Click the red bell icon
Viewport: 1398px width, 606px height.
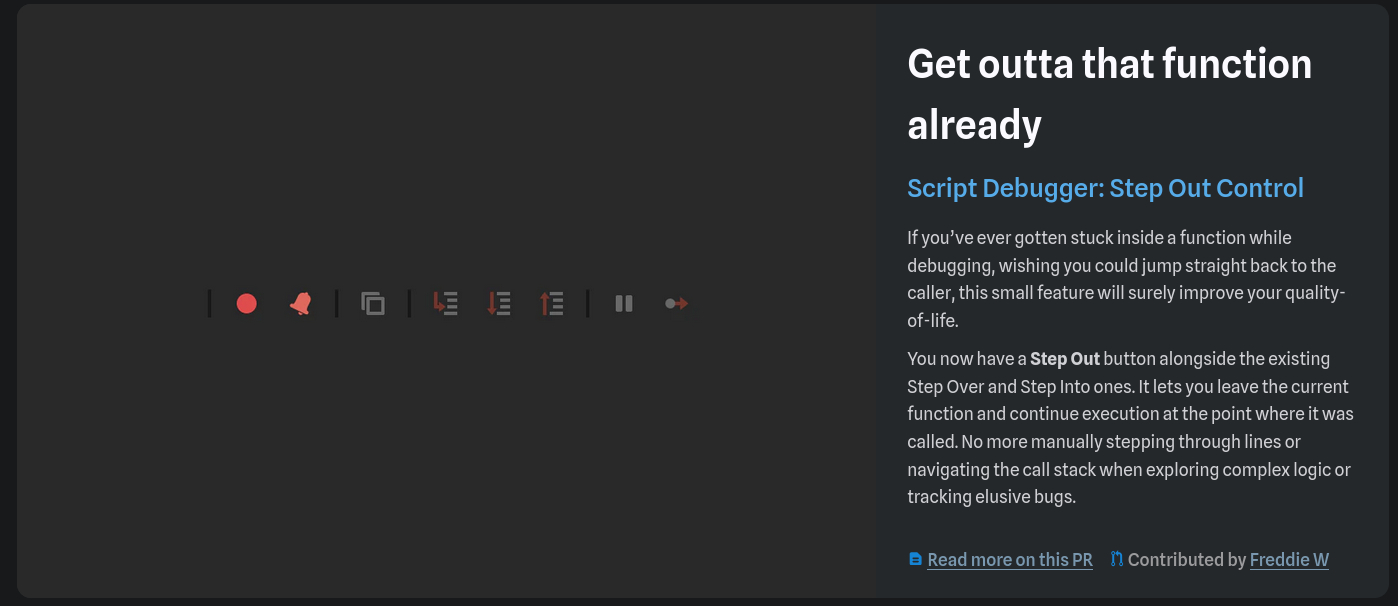(x=300, y=303)
